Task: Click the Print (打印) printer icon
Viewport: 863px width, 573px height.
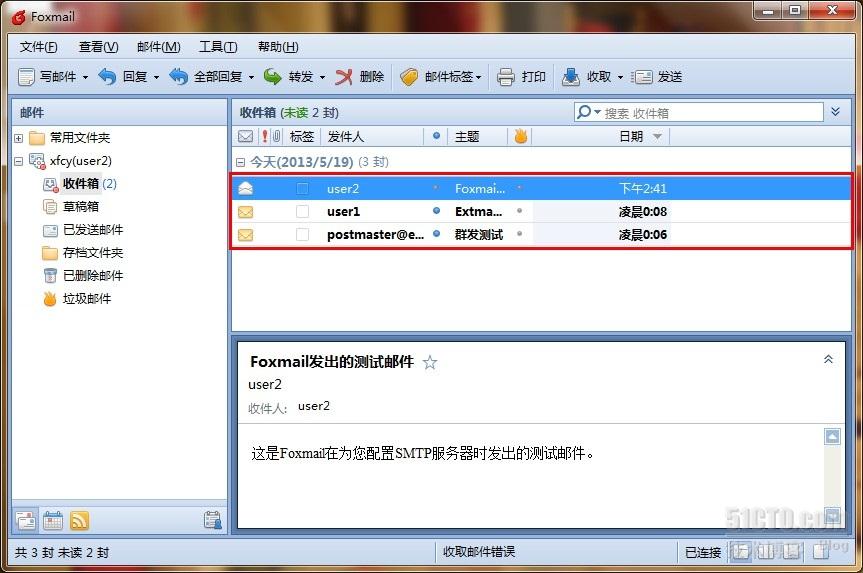Action: pyautogui.click(x=505, y=77)
